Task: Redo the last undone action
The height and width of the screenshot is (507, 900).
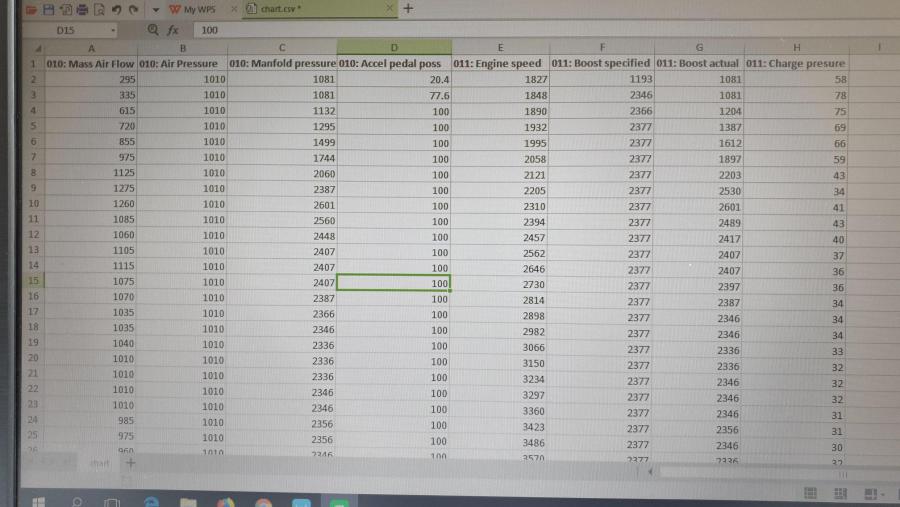Action: tap(133, 9)
